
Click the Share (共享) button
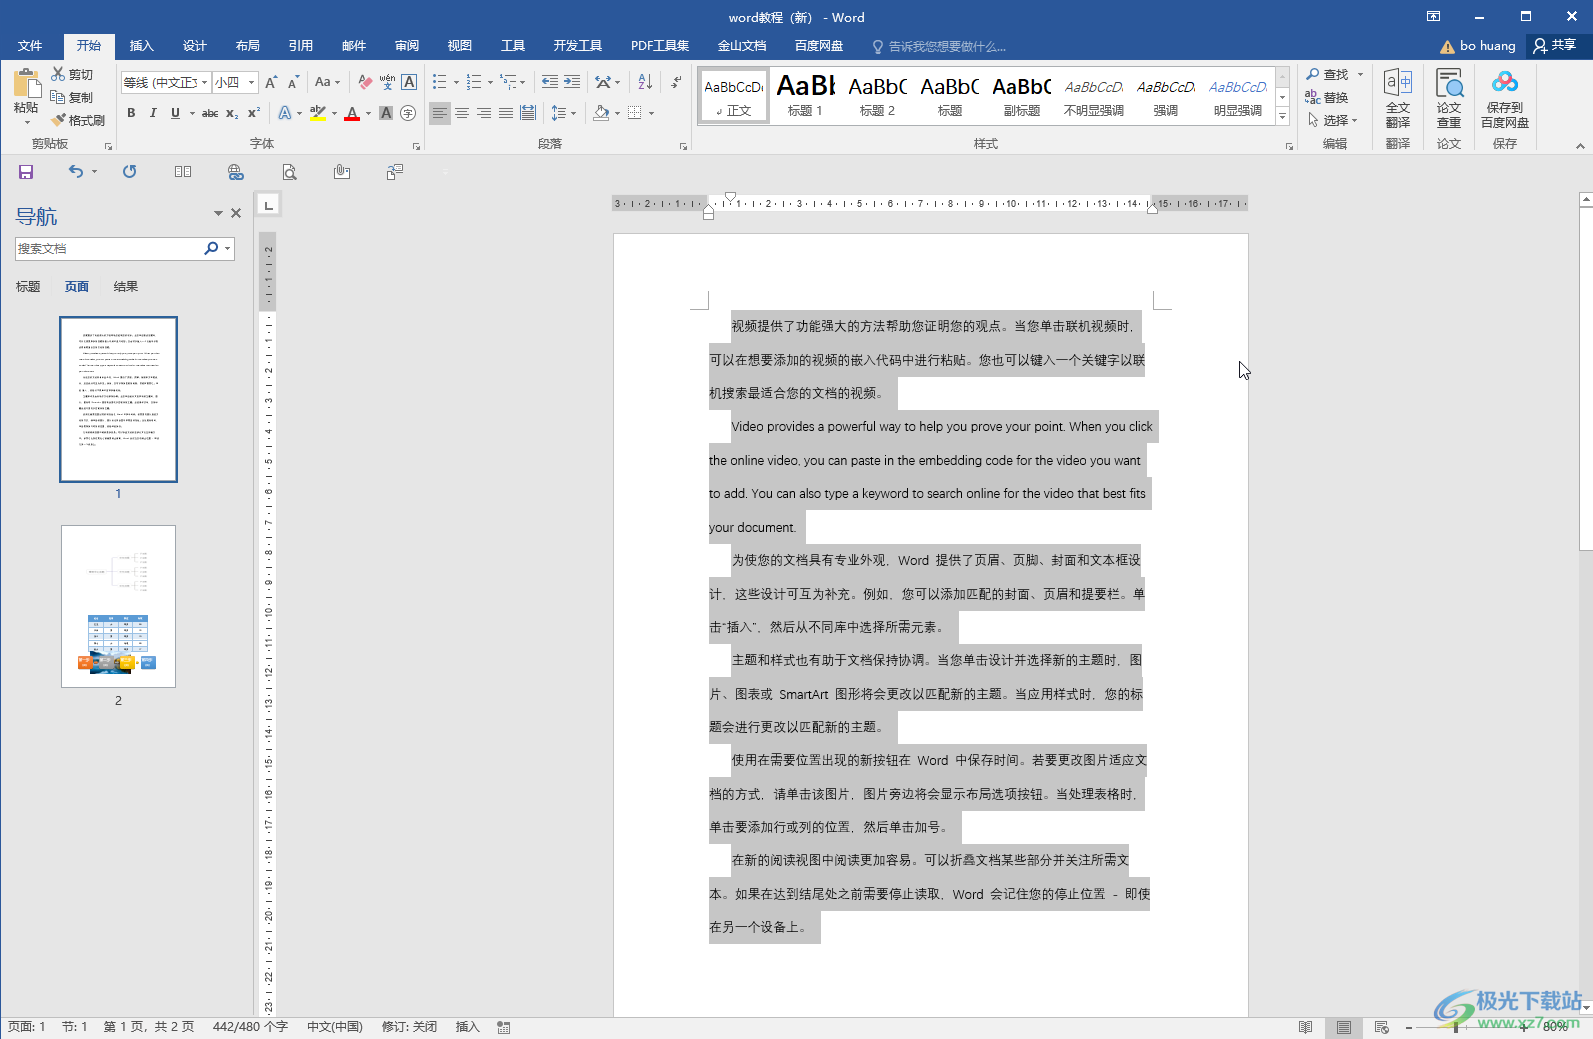point(1556,45)
